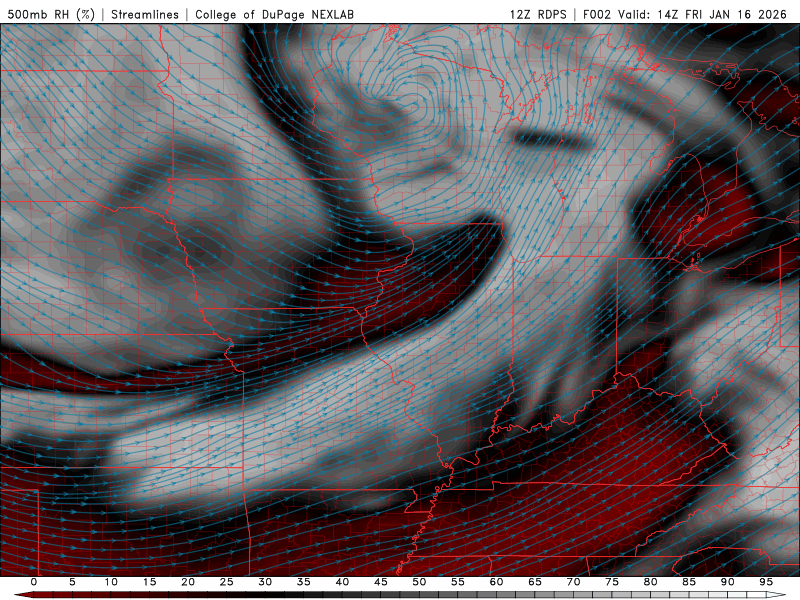
Task: Click the "55" value on the color scale
Action: 458,582
